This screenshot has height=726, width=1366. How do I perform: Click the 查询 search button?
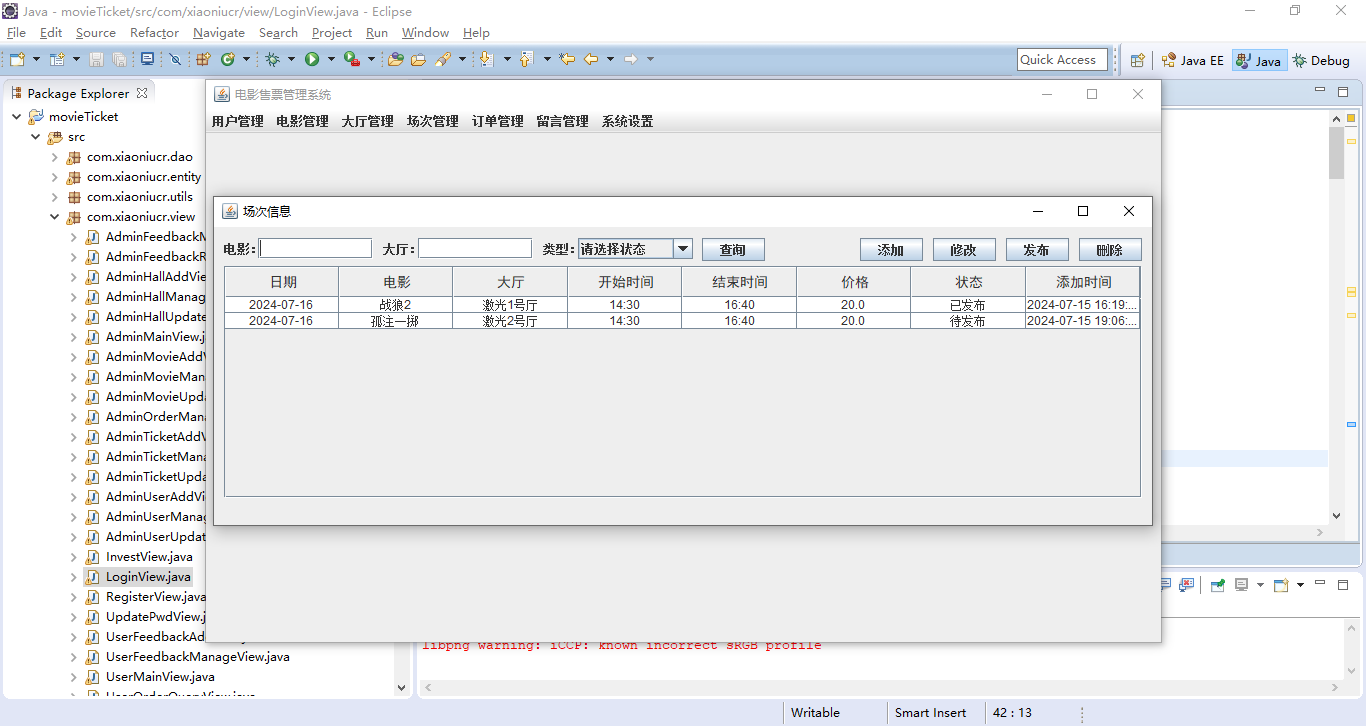pos(733,249)
